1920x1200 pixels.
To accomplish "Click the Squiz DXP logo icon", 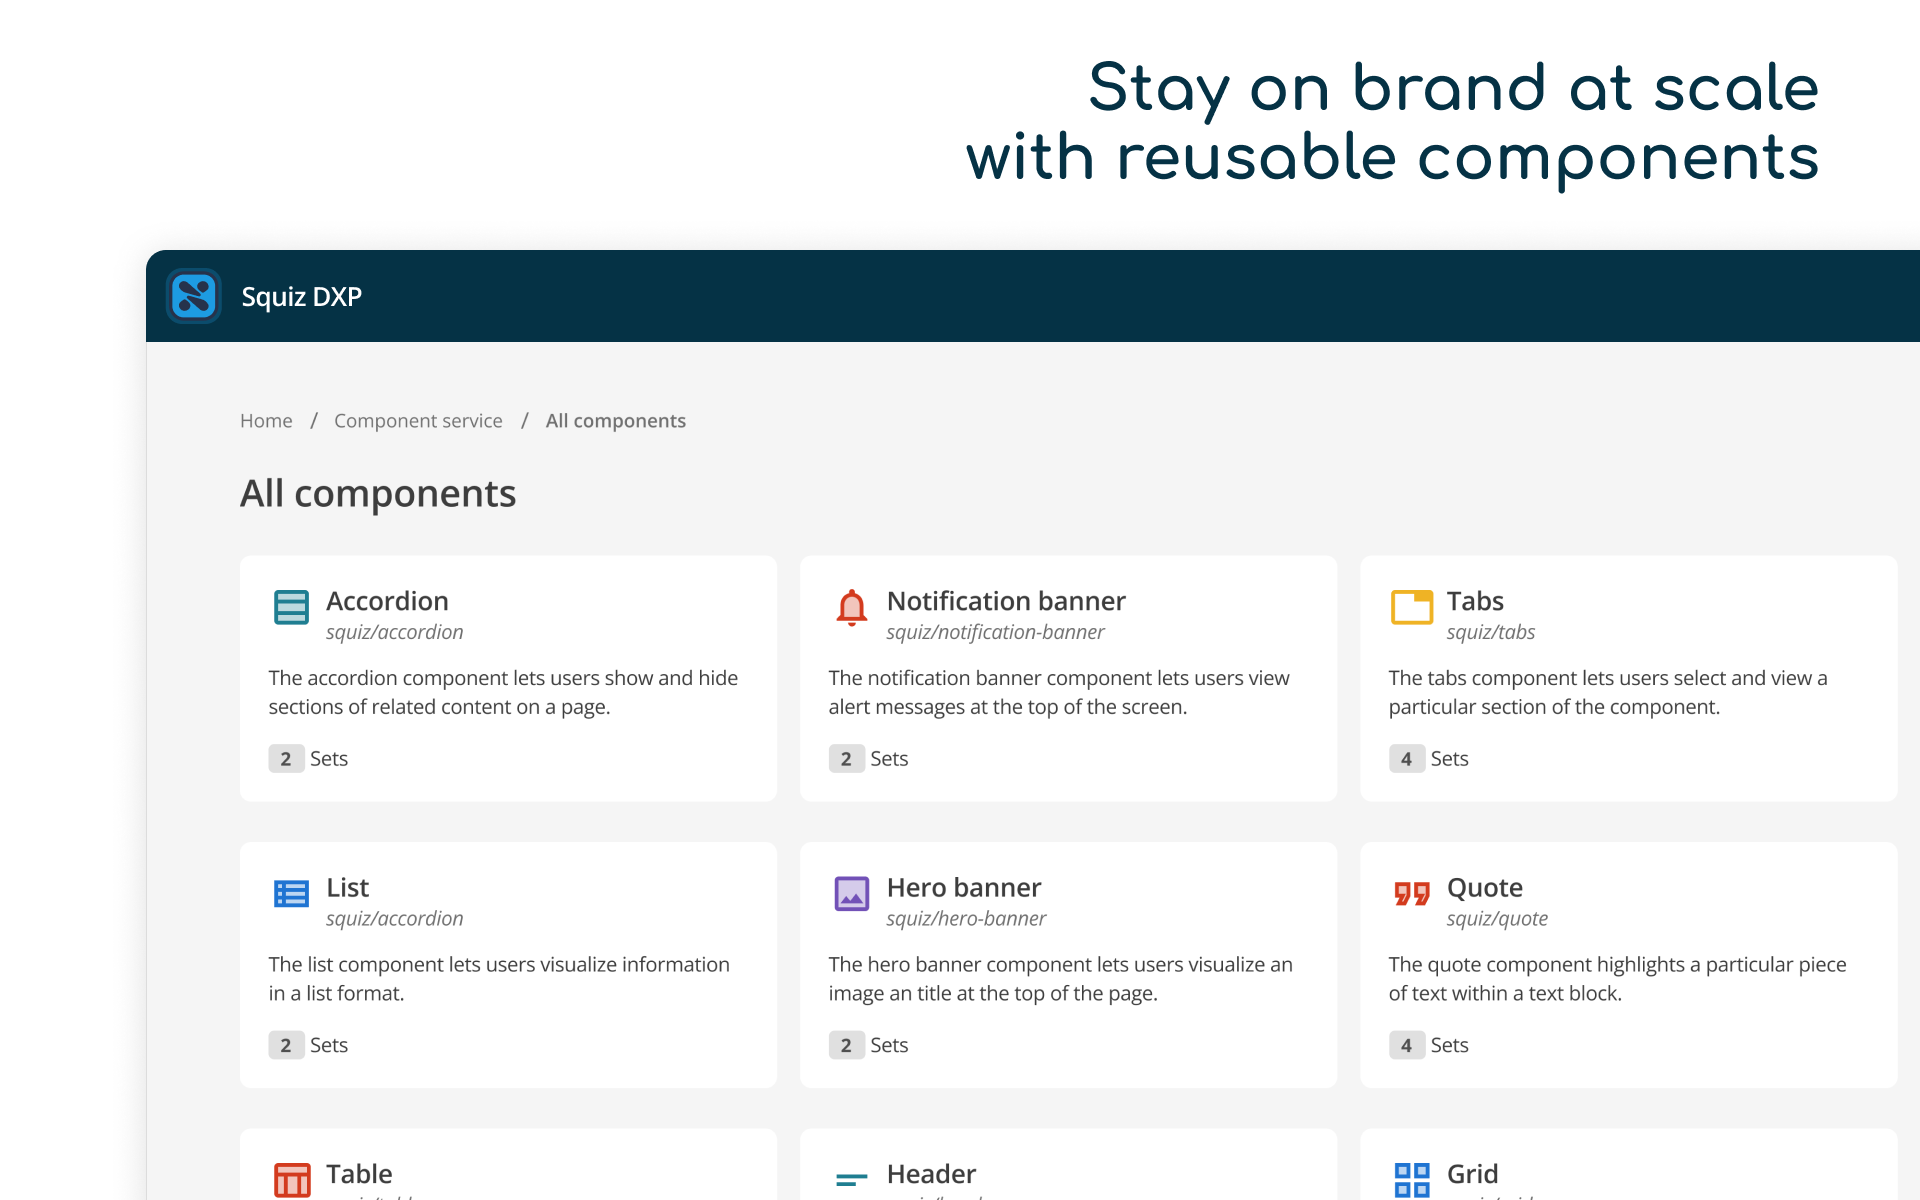I will tap(193, 296).
